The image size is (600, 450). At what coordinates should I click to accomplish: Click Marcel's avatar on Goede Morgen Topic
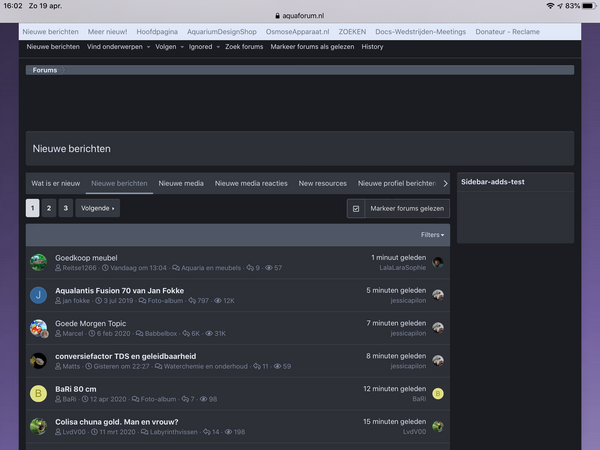38,327
